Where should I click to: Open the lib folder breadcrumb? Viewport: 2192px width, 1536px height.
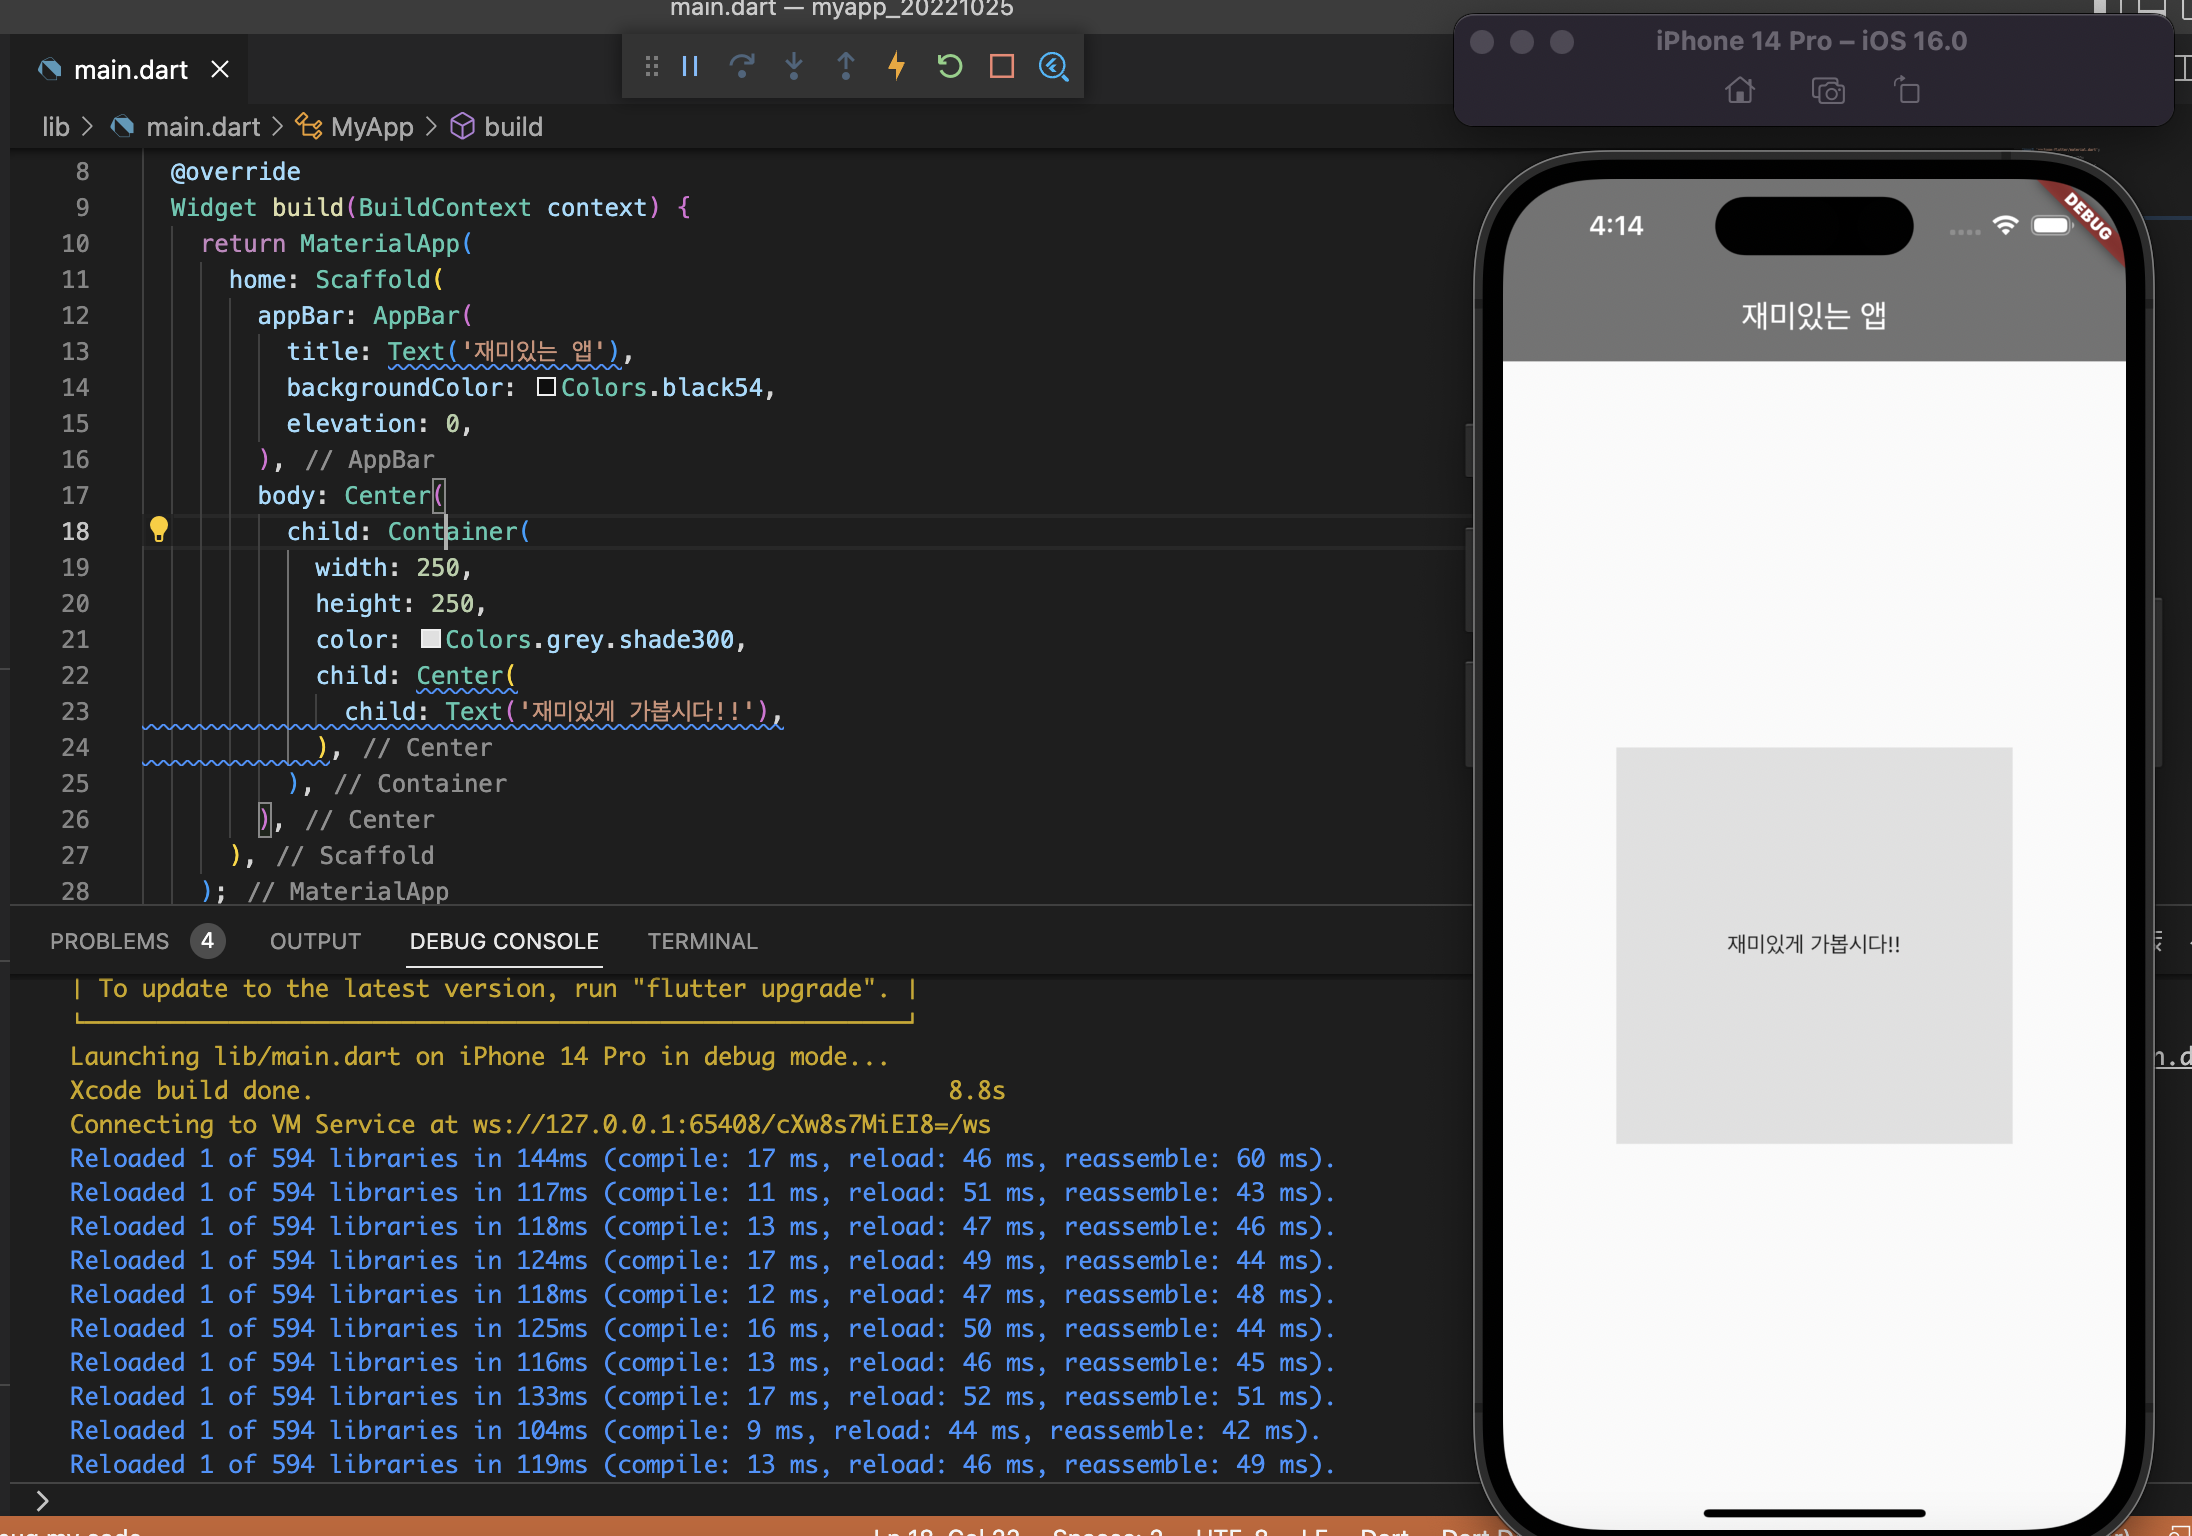click(56, 127)
